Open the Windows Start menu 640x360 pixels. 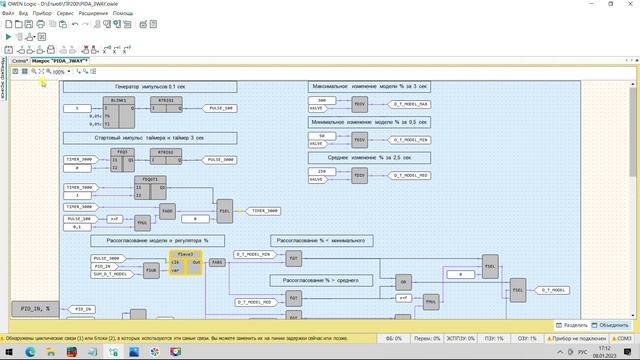[x=8, y=352]
